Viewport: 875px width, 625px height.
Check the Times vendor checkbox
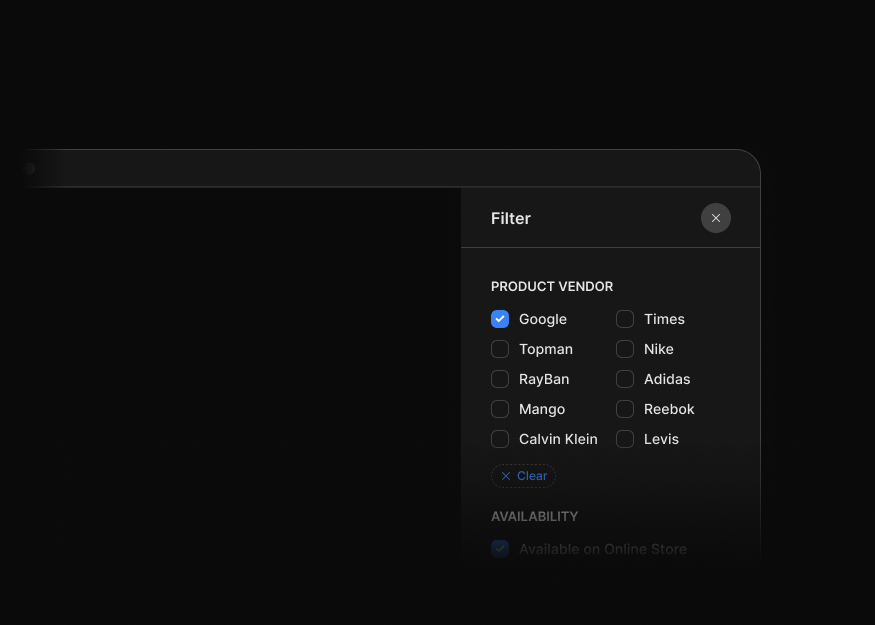click(x=625, y=319)
